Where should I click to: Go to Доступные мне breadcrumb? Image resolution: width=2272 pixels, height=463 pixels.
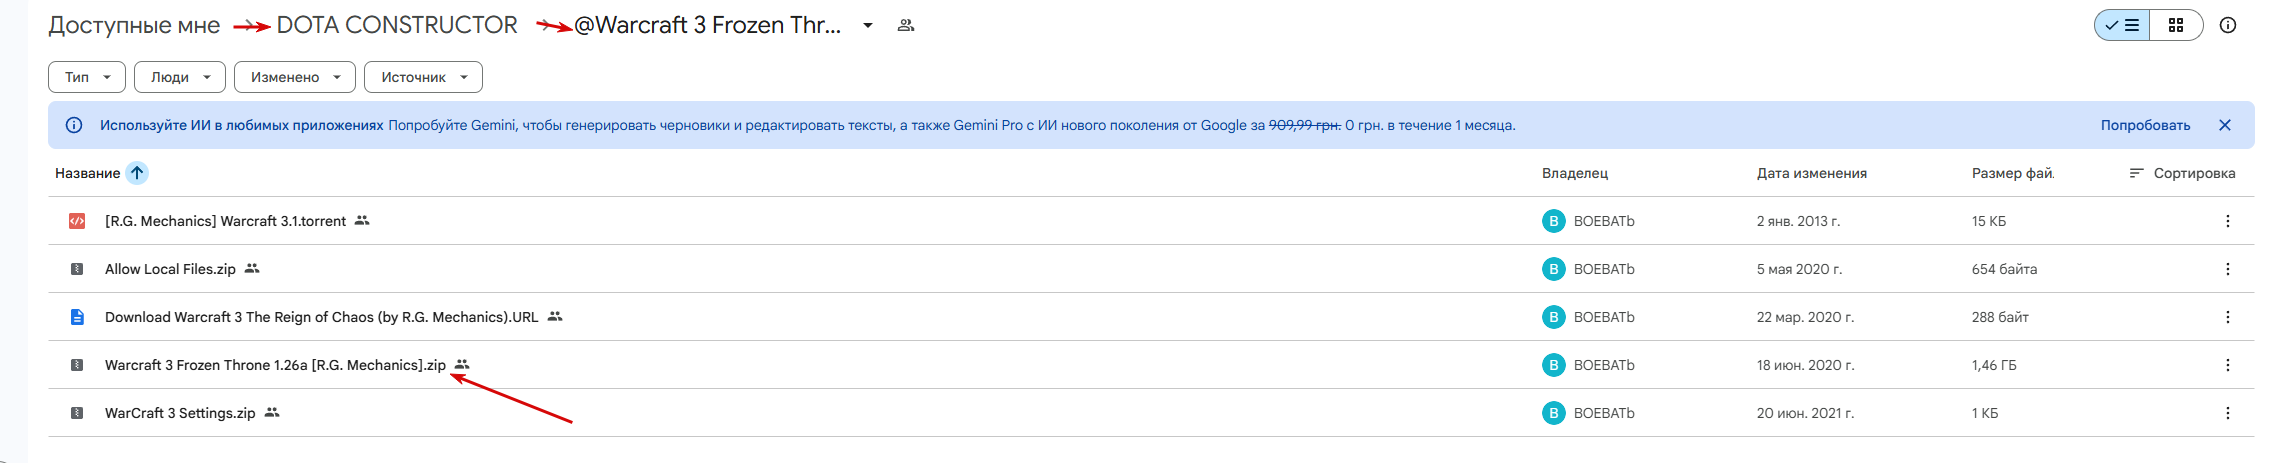(134, 25)
